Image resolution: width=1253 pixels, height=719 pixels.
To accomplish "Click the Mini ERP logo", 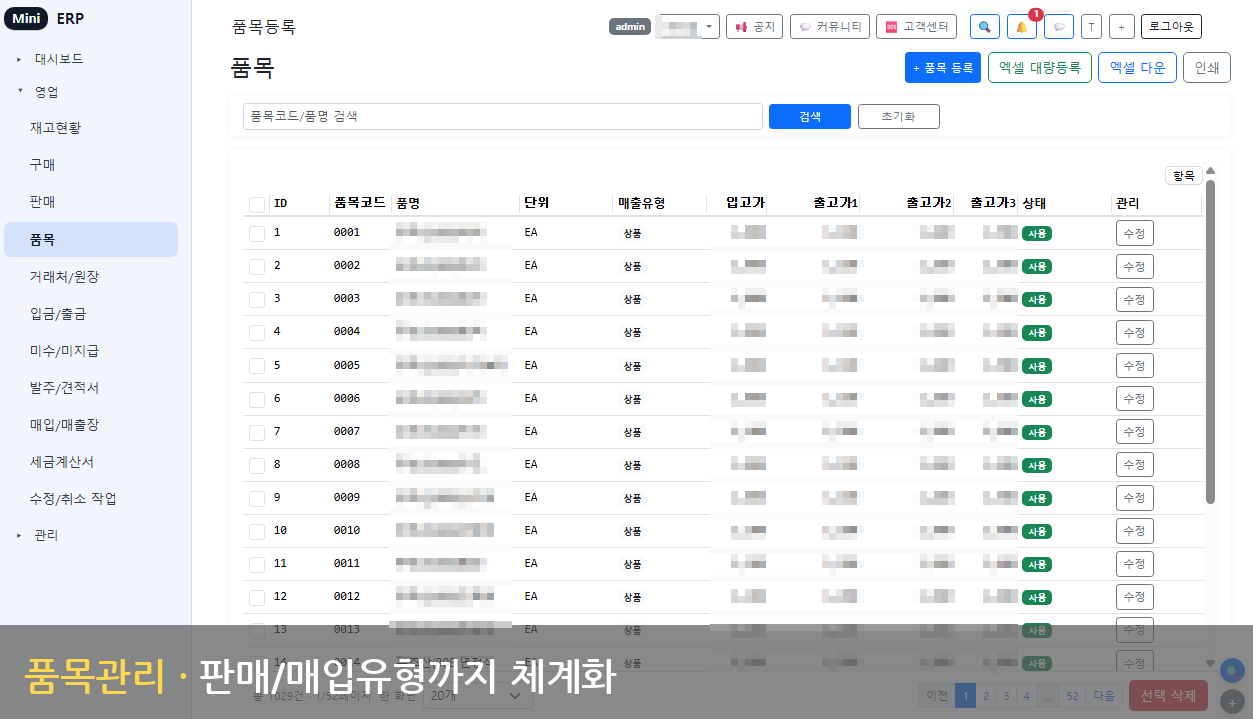I will coord(45,19).
